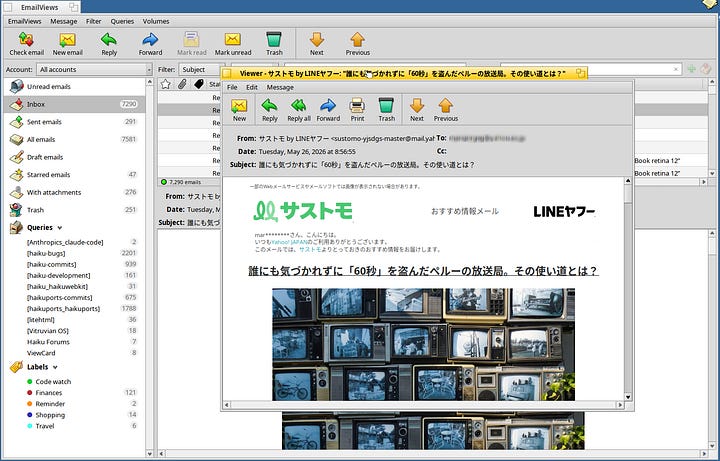Open Message menu in Viewer window

pyautogui.click(x=280, y=87)
